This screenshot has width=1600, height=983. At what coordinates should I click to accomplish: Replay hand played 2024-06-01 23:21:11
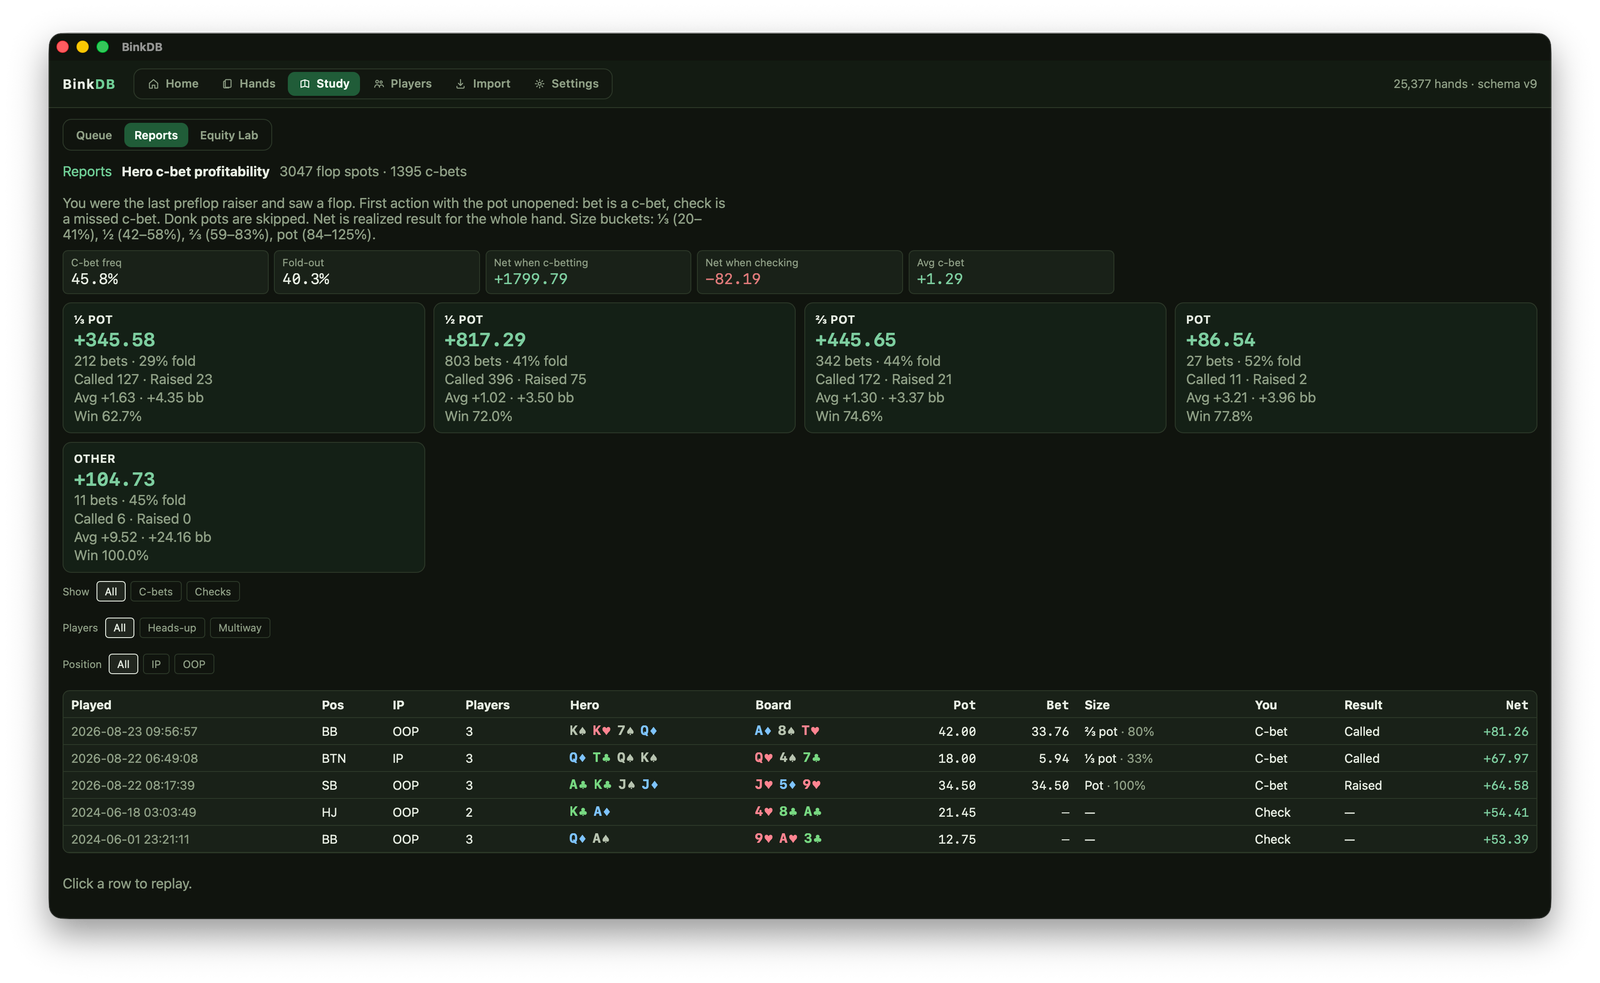tap(800, 839)
